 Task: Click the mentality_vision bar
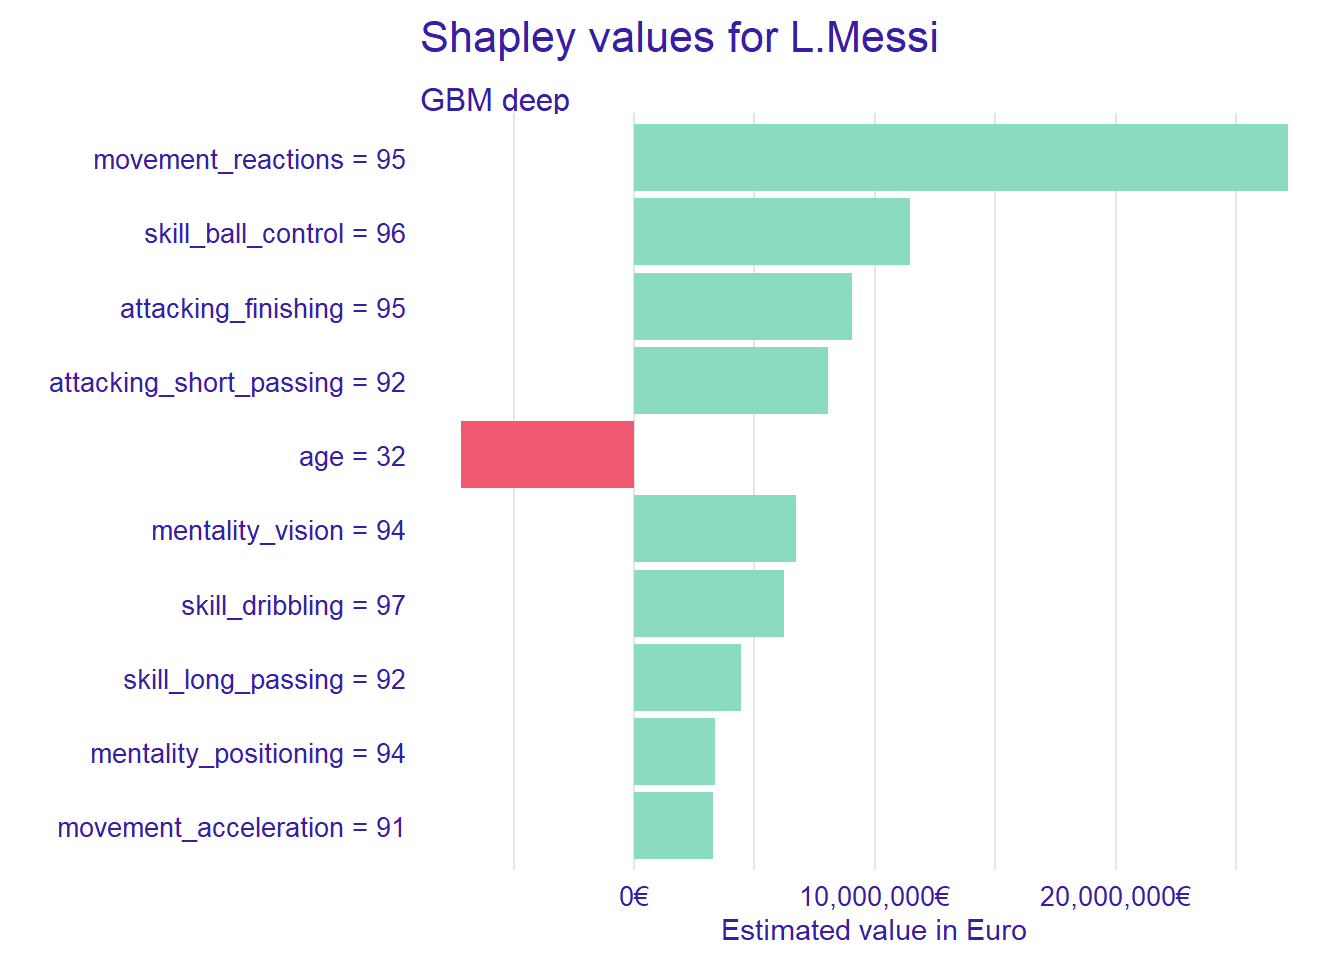[714, 529]
